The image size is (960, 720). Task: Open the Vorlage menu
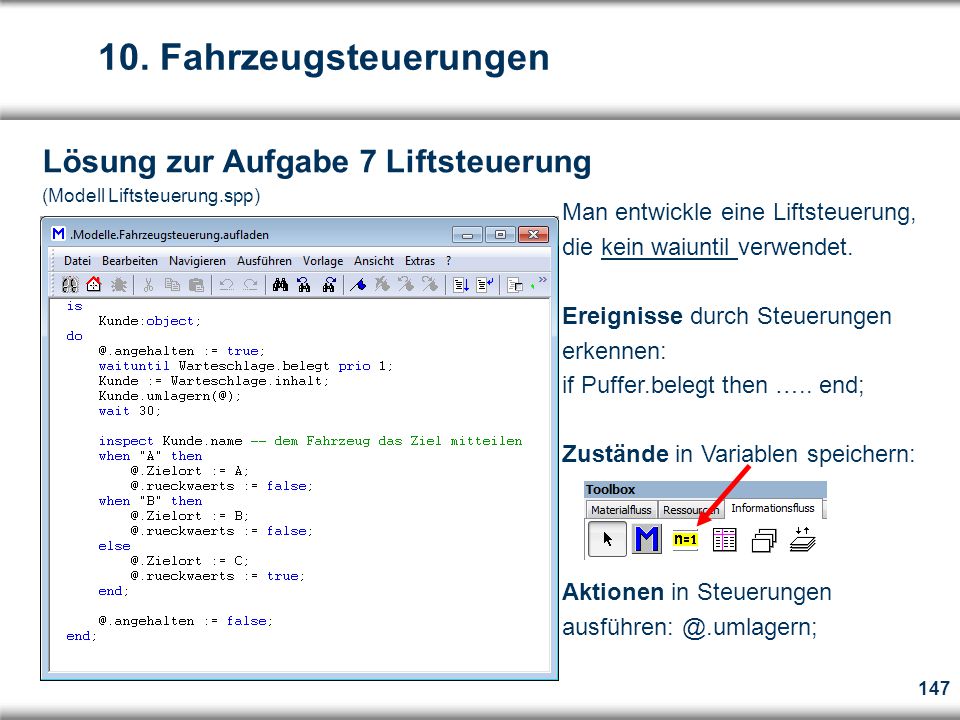[323, 261]
